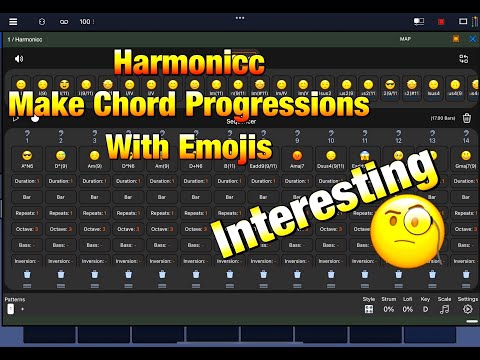Screen dimensions: 480x360
Task: Open Repeats dropdown for step 6
Action: pyautogui.click(x=196, y=213)
